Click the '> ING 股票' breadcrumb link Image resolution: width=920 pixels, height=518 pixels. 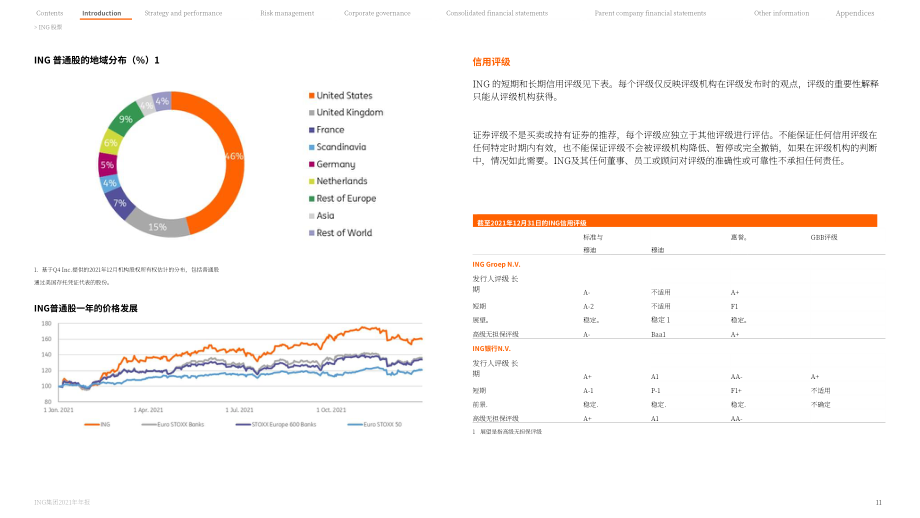click(48, 27)
